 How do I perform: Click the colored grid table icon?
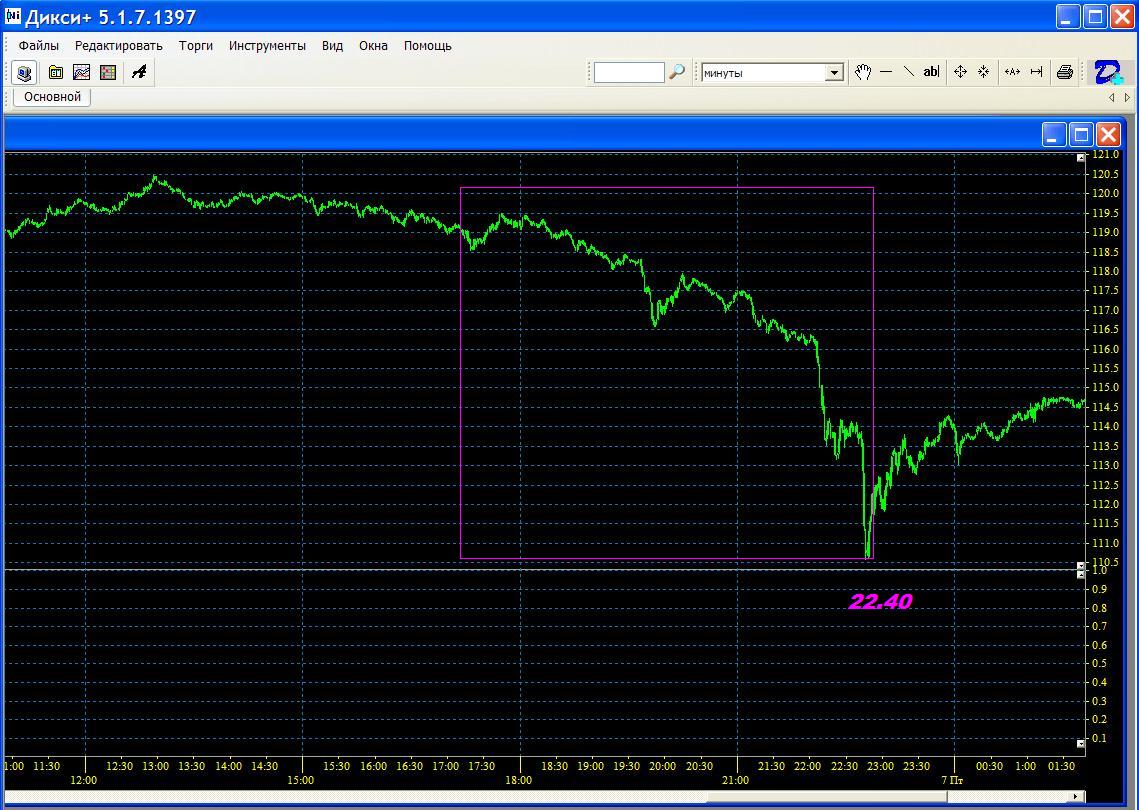108,72
